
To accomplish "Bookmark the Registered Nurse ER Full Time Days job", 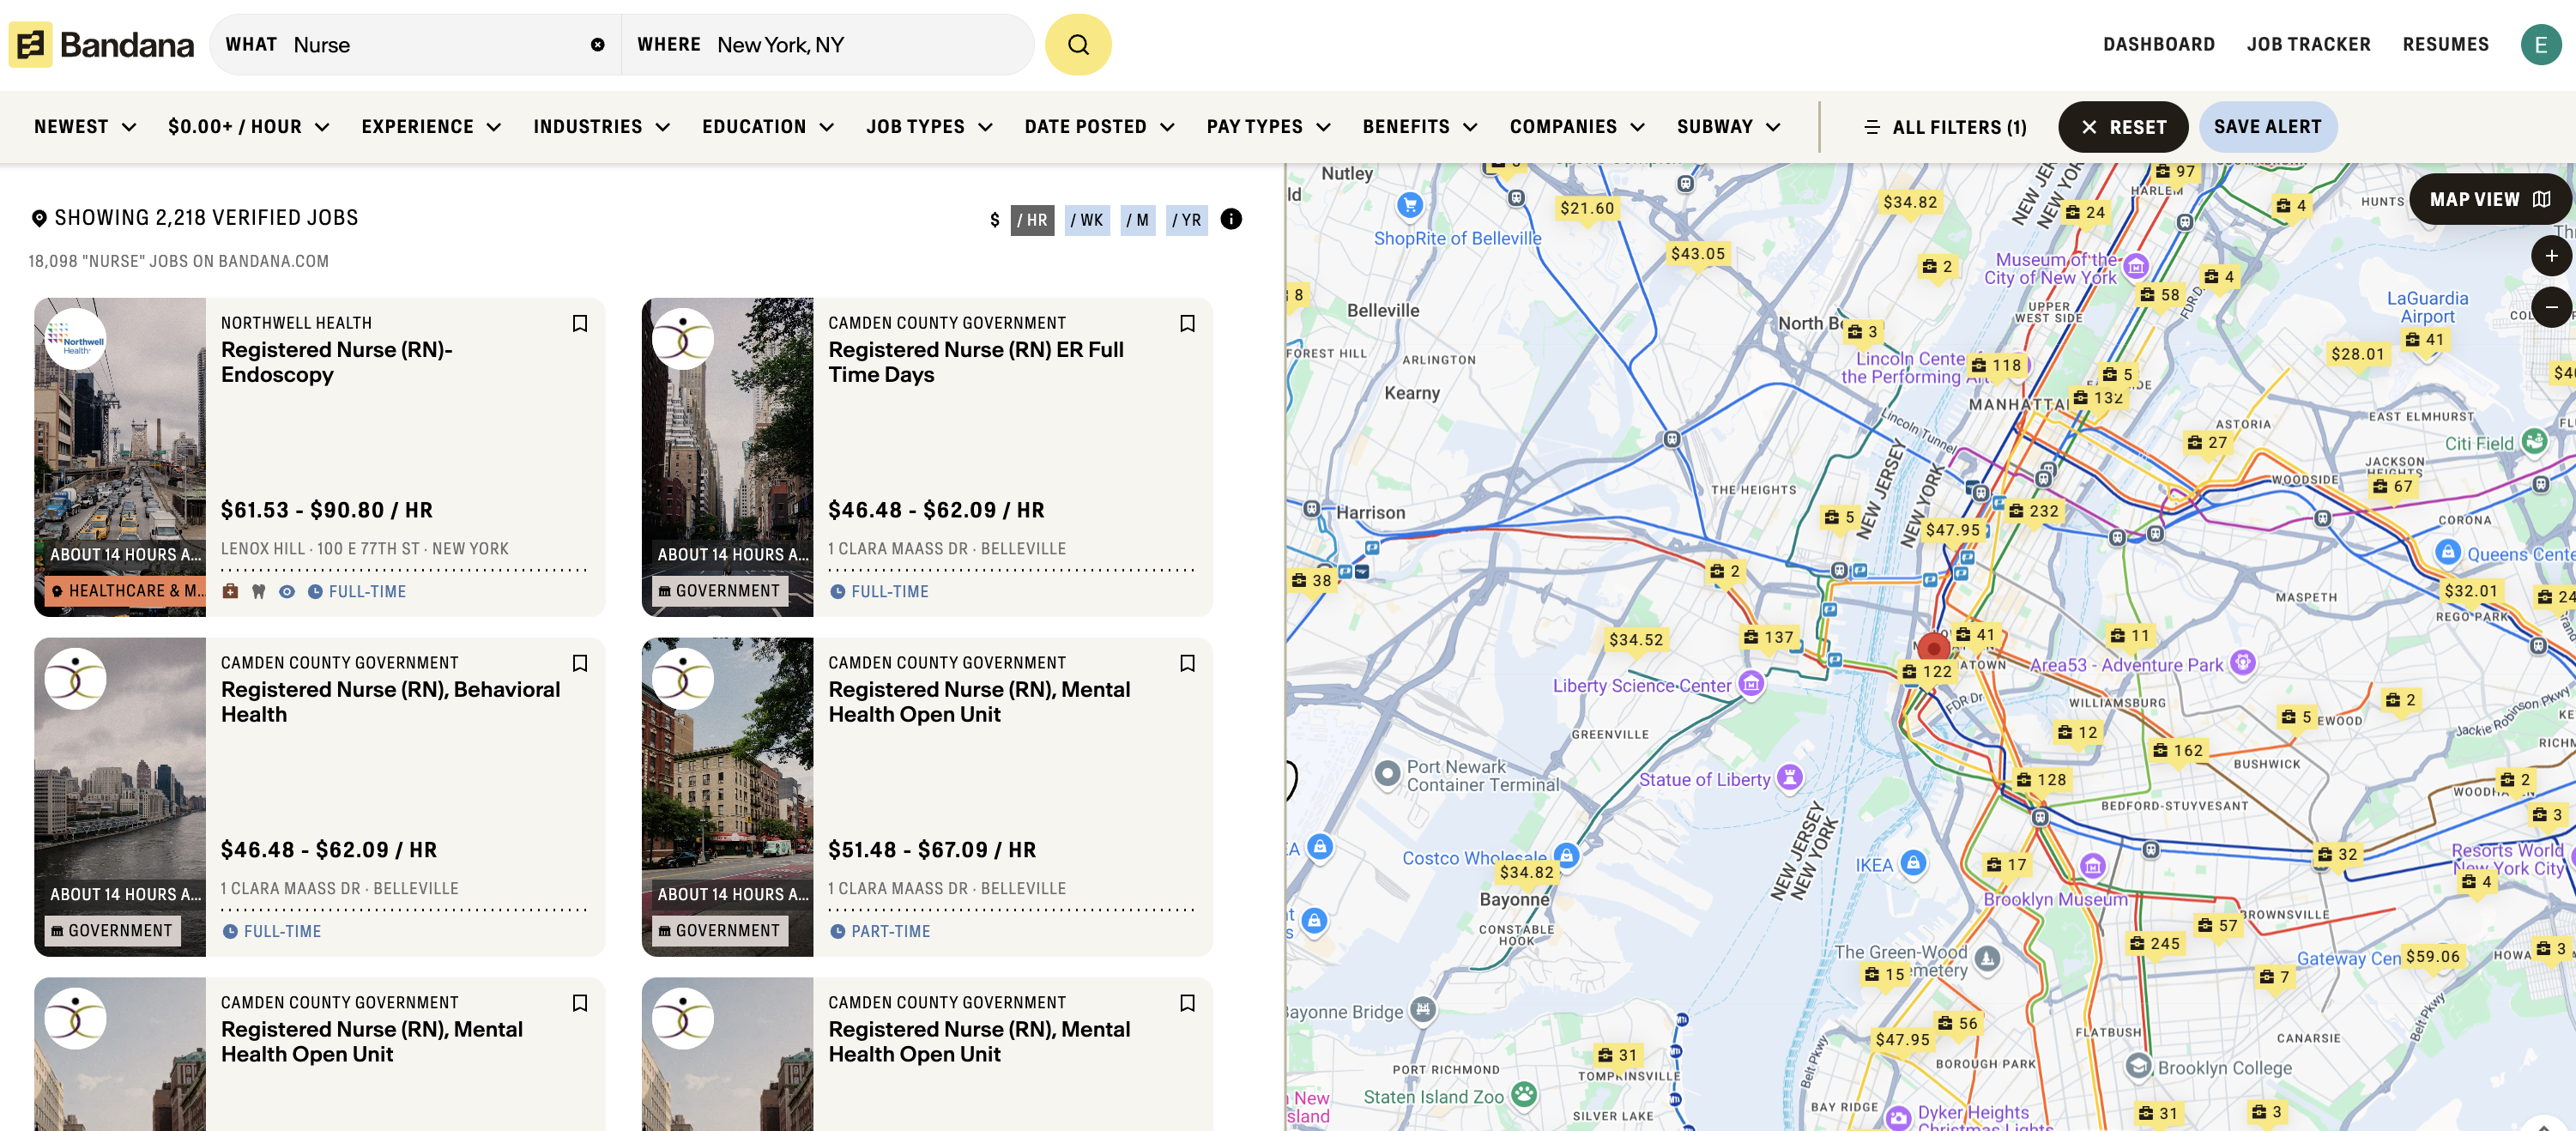I will tap(1186, 323).
